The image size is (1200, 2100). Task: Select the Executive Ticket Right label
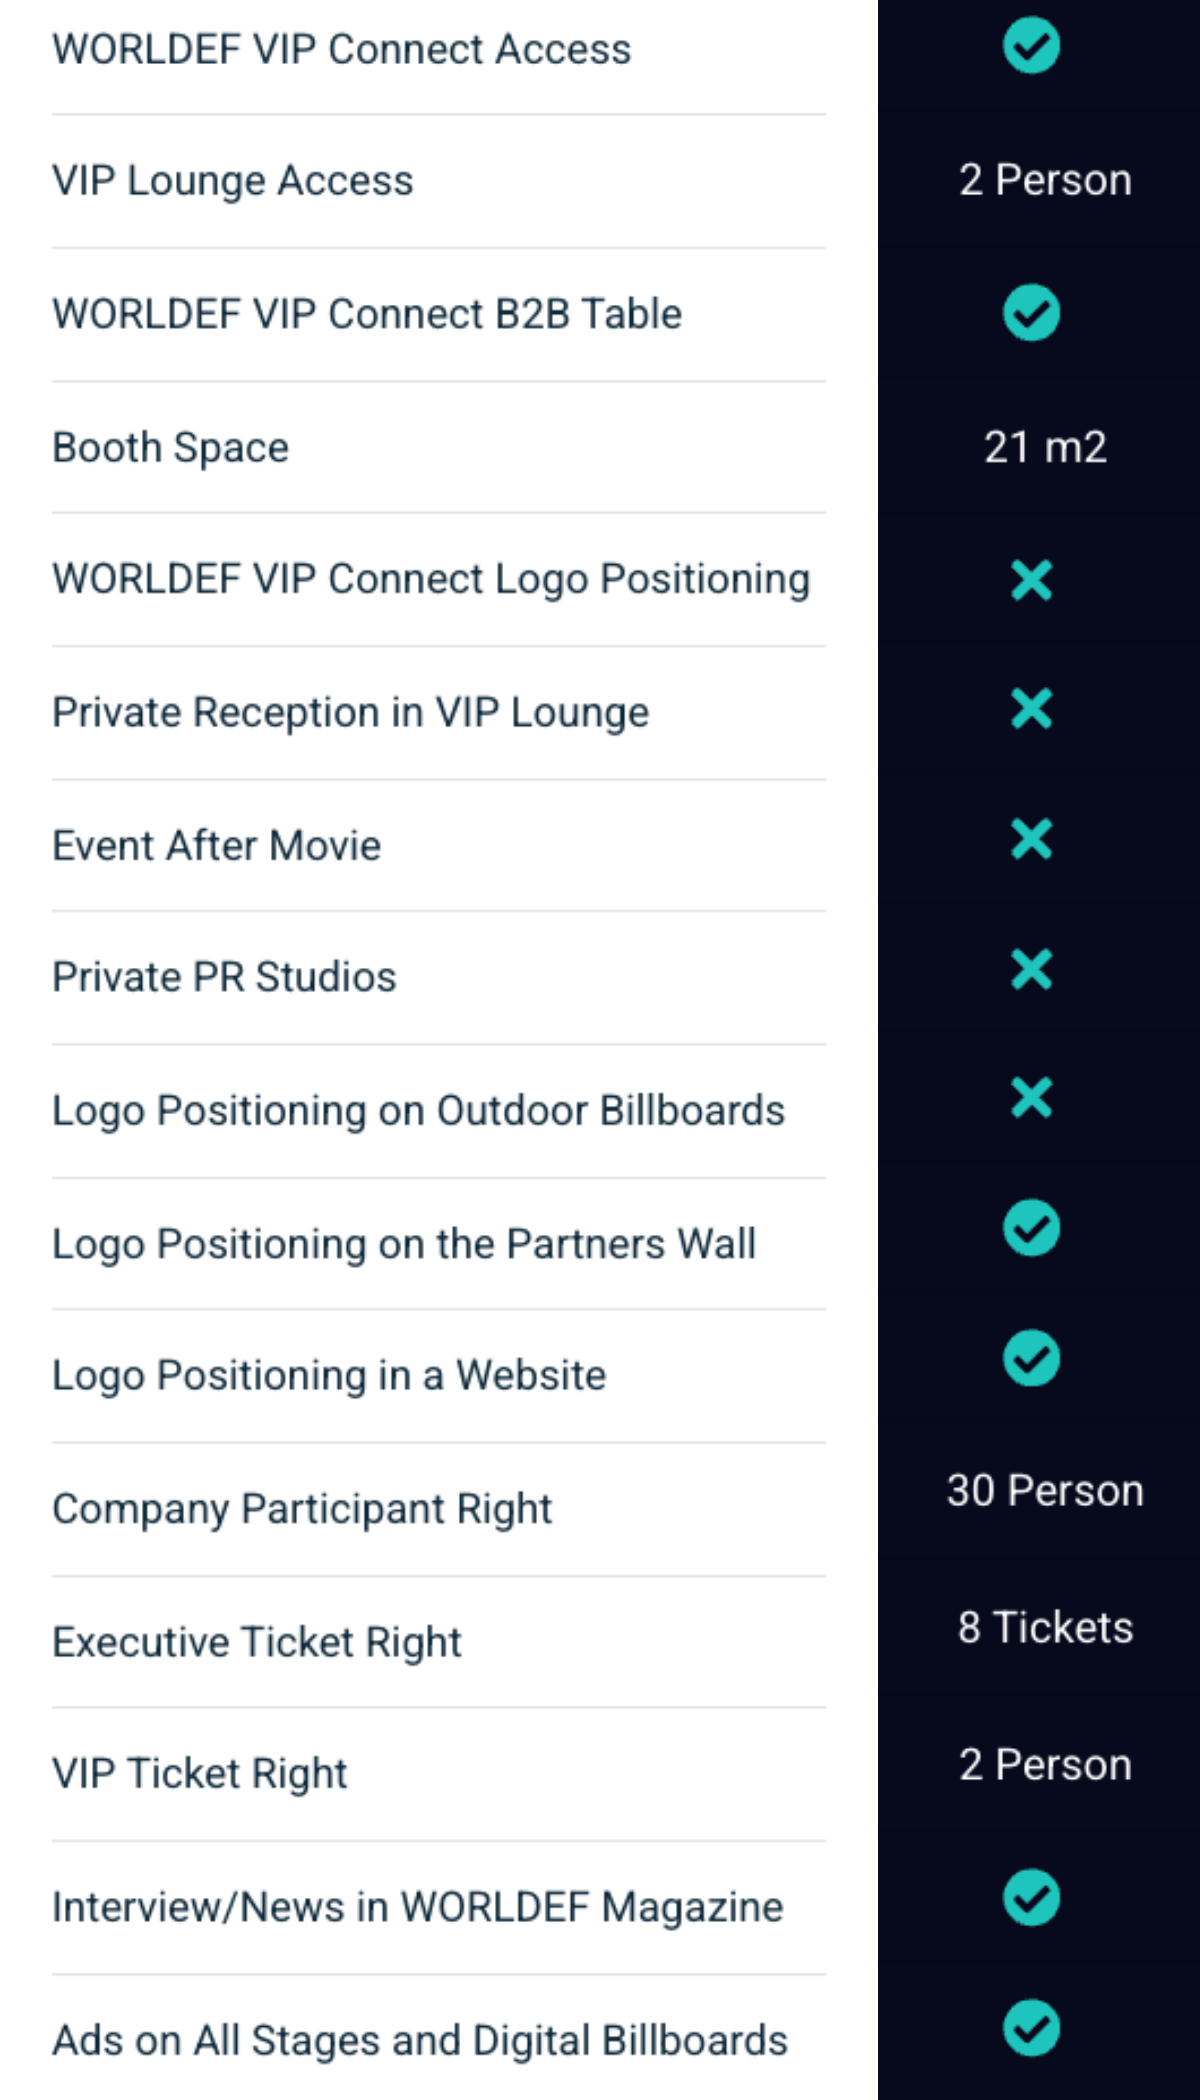257,1642
